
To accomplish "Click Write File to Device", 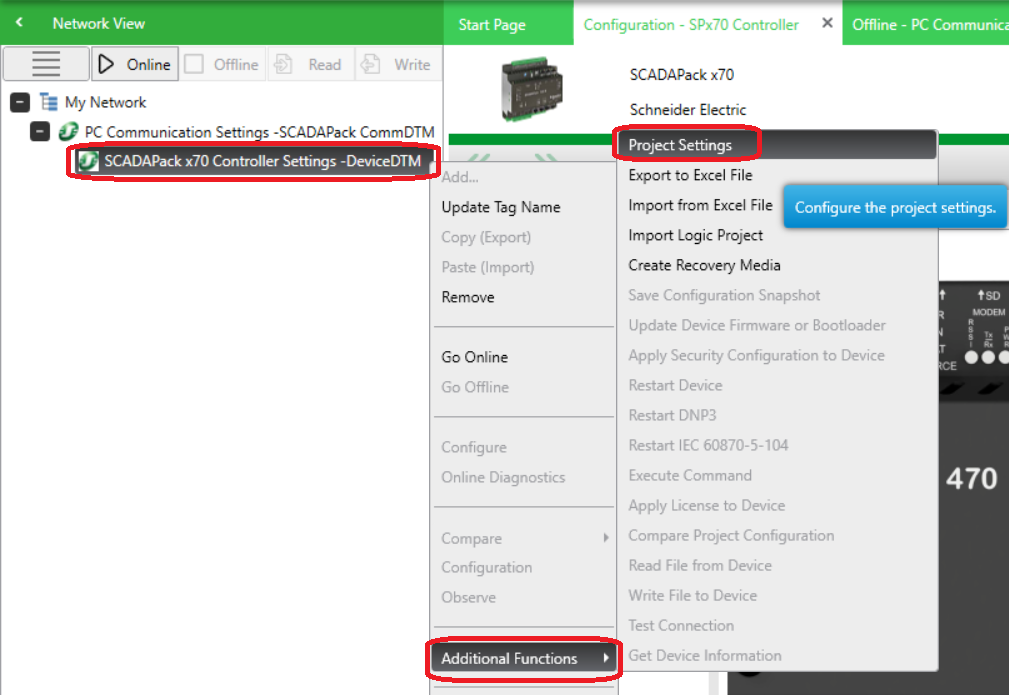I will pyautogui.click(x=777, y=596).
